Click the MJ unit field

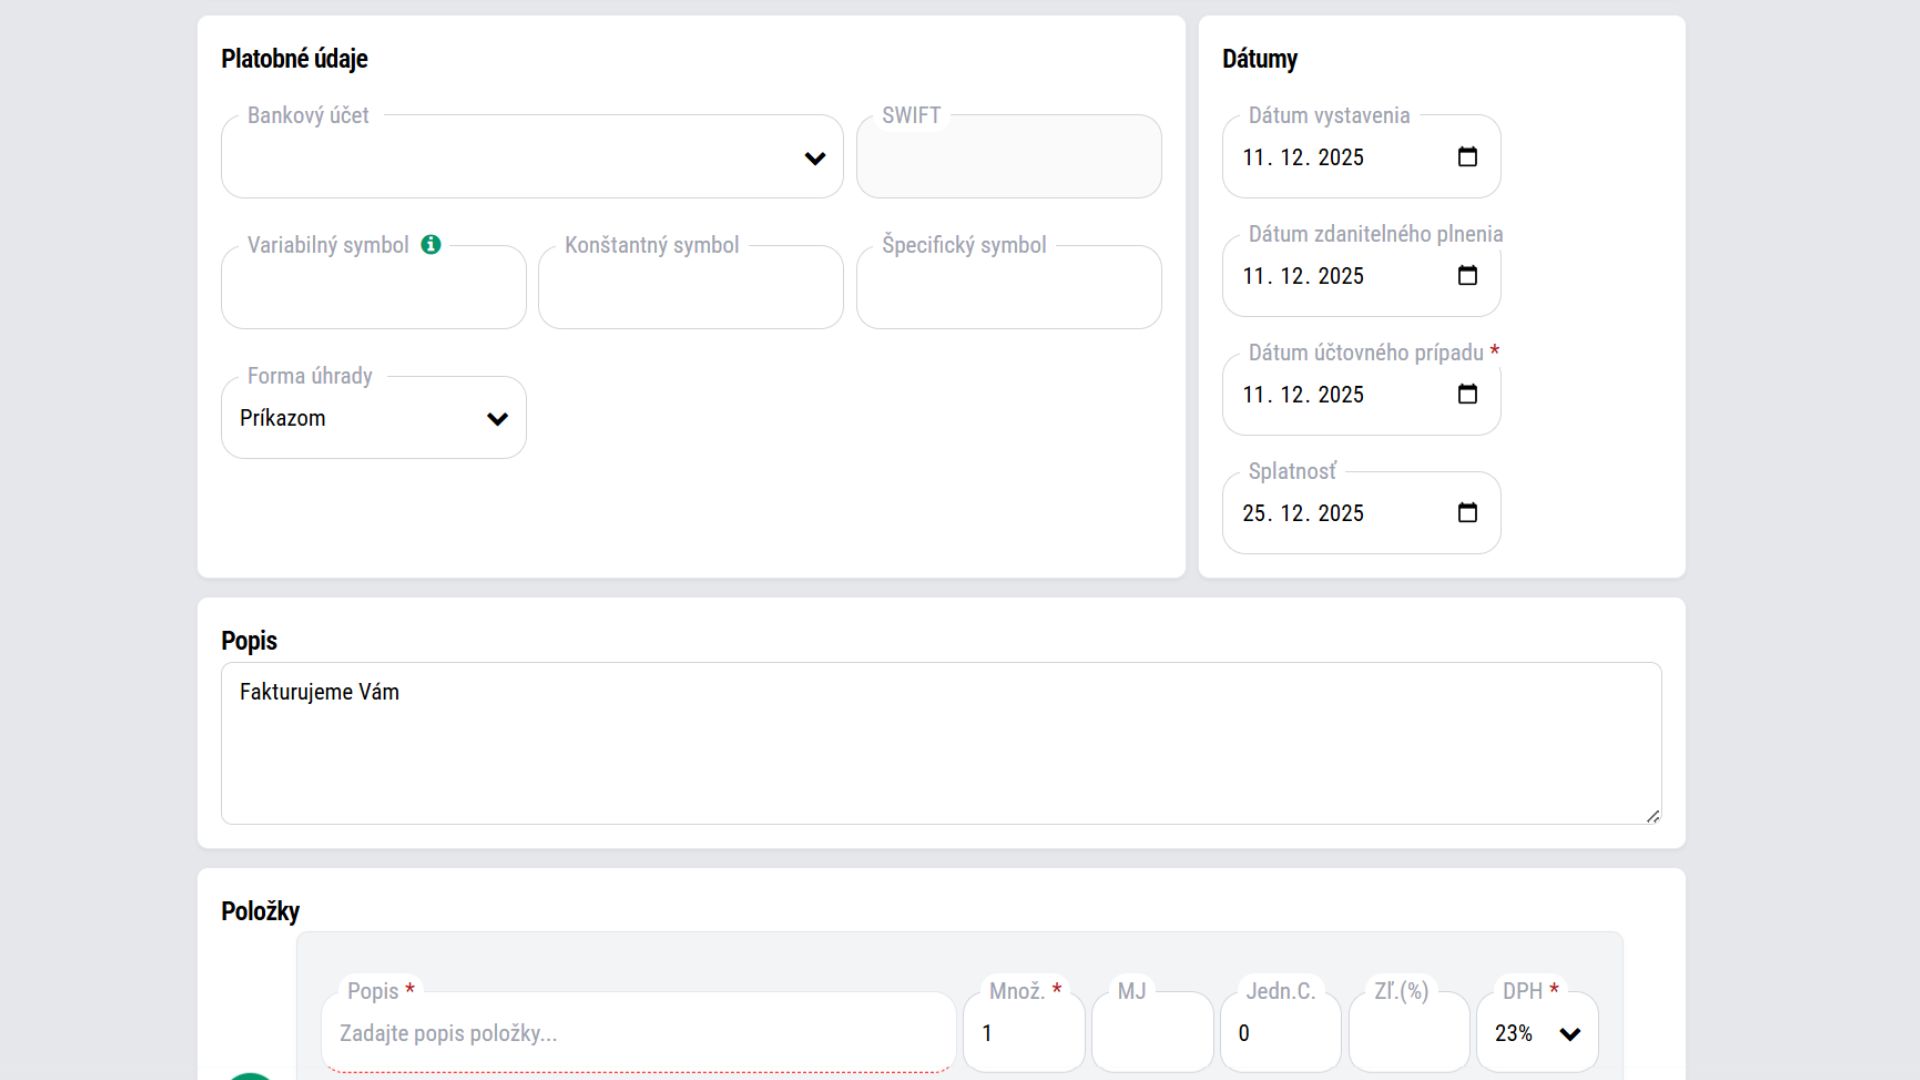point(1152,1033)
